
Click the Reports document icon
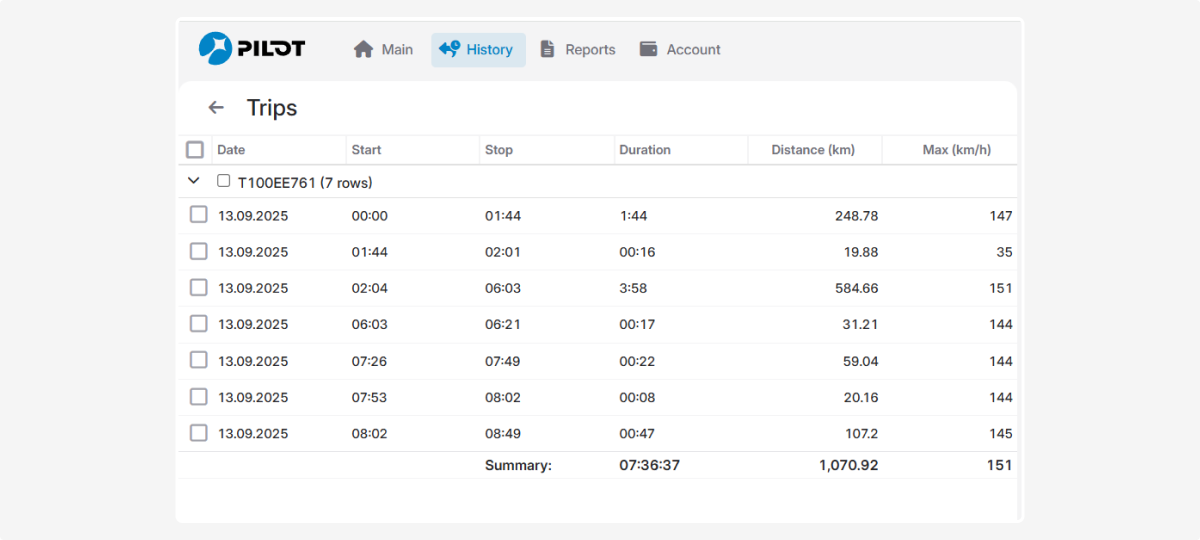pyautogui.click(x=547, y=49)
